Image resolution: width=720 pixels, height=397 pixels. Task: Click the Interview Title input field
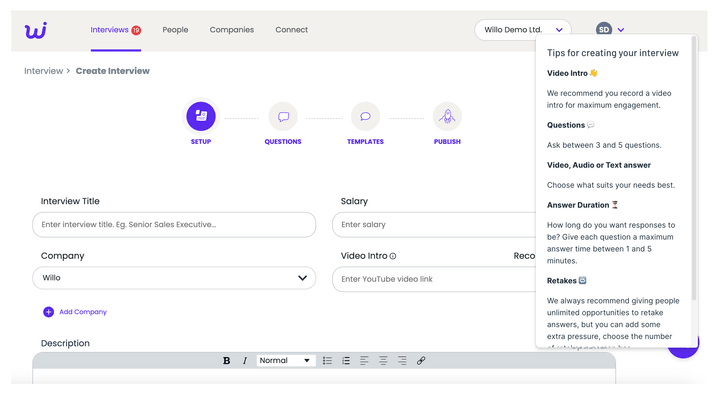coord(174,225)
